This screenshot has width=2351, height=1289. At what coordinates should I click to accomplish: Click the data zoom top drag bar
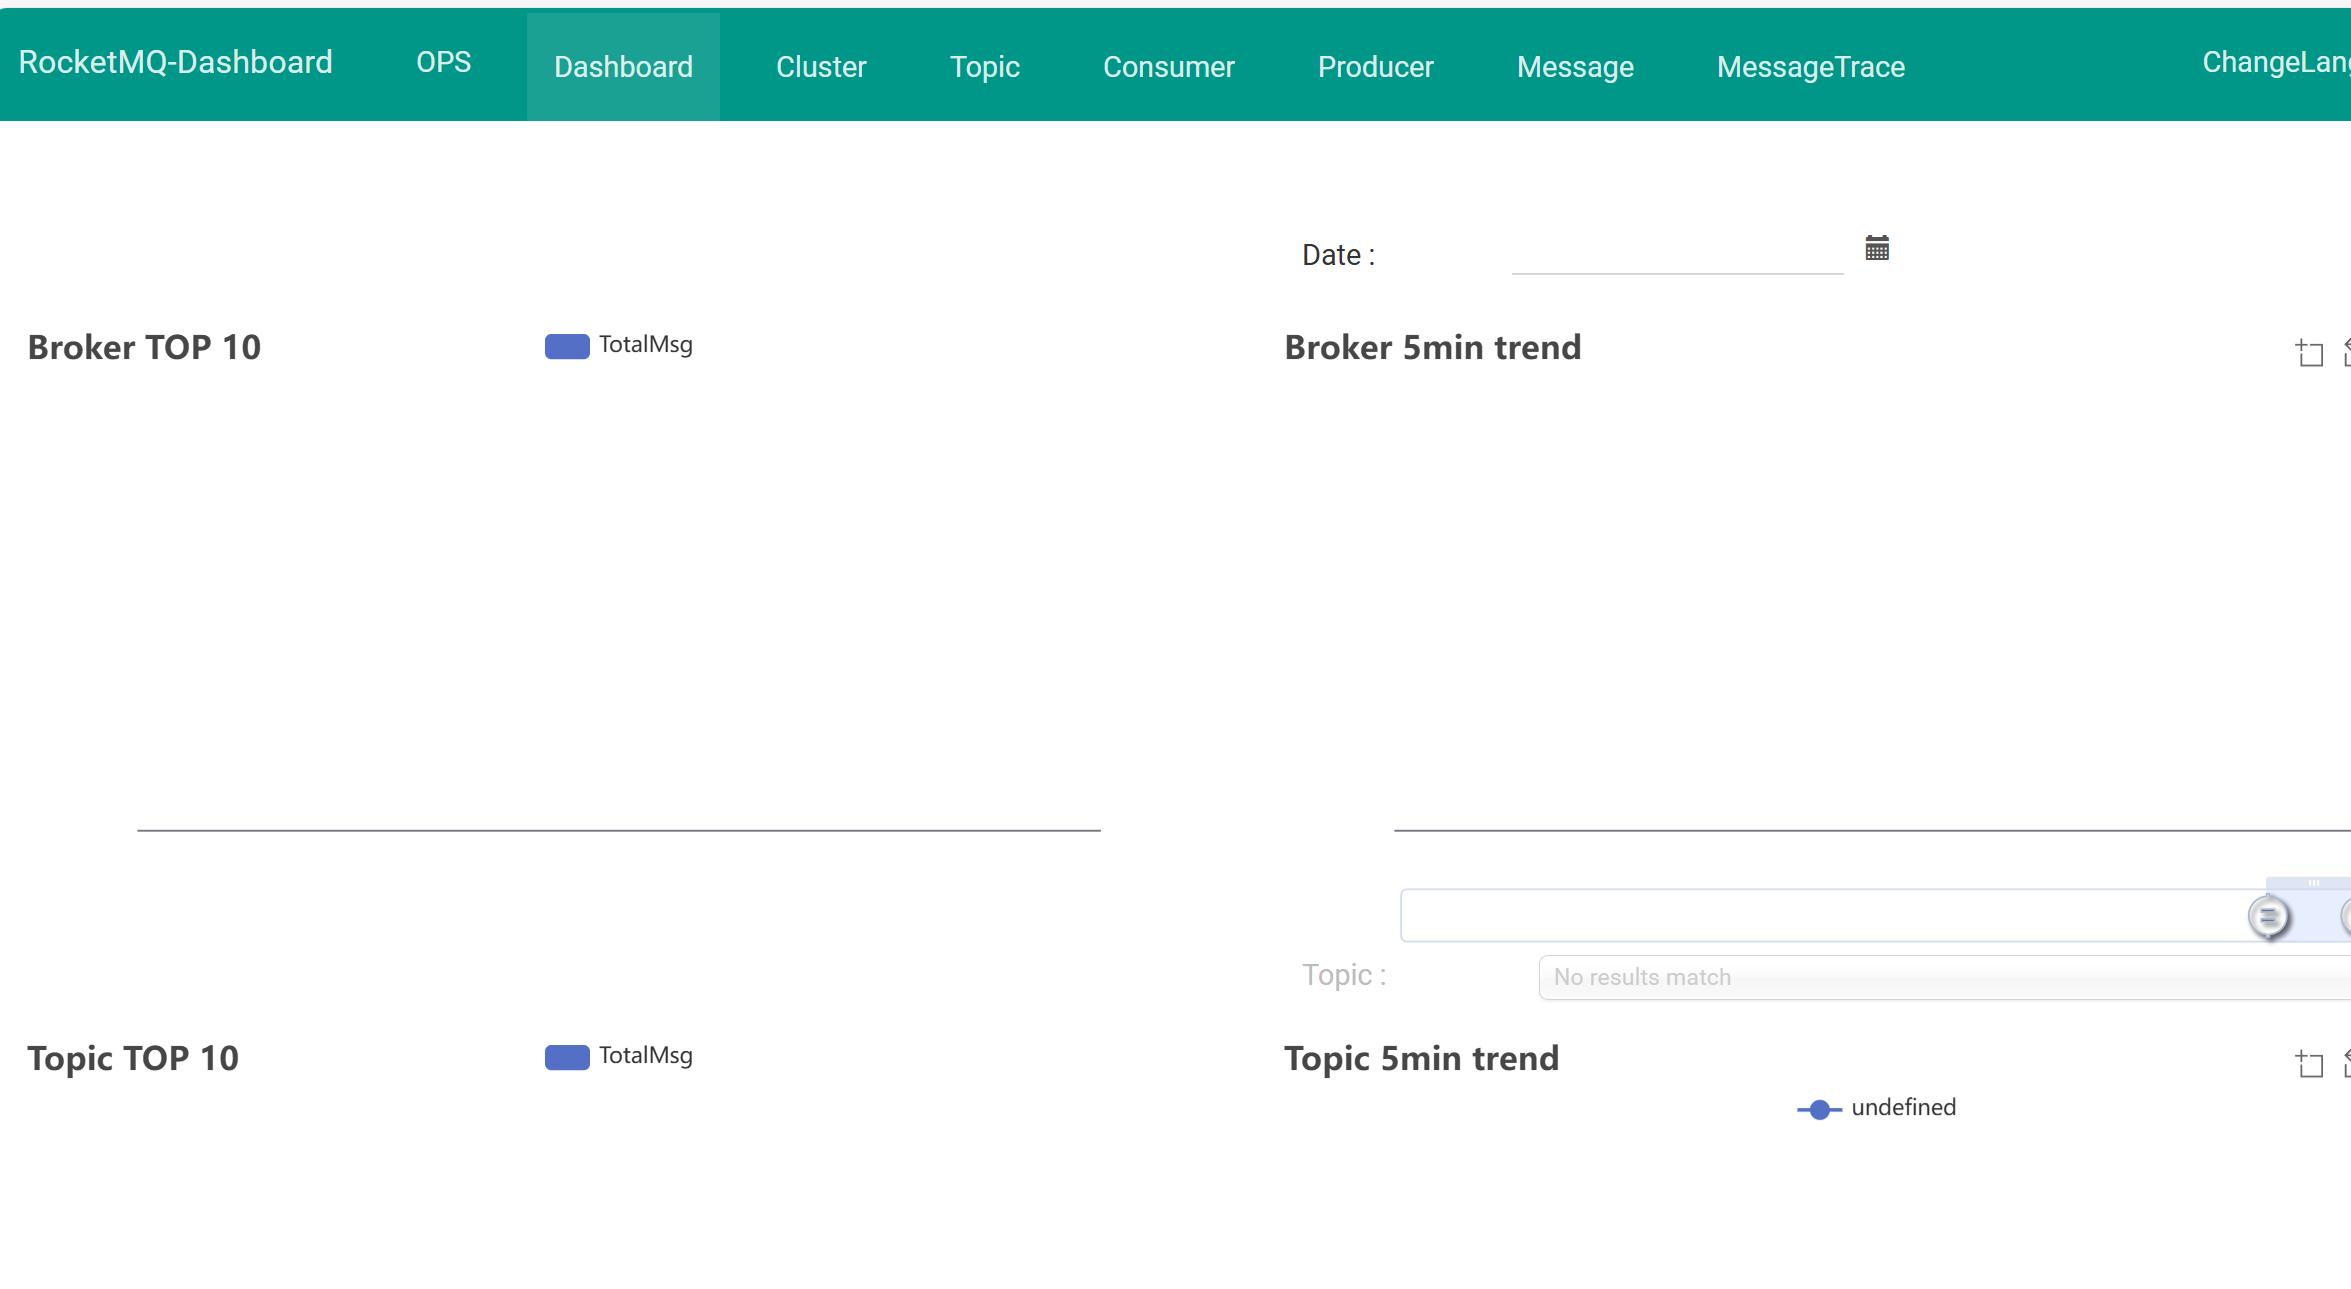pyautogui.click(x=2312, y=883)
